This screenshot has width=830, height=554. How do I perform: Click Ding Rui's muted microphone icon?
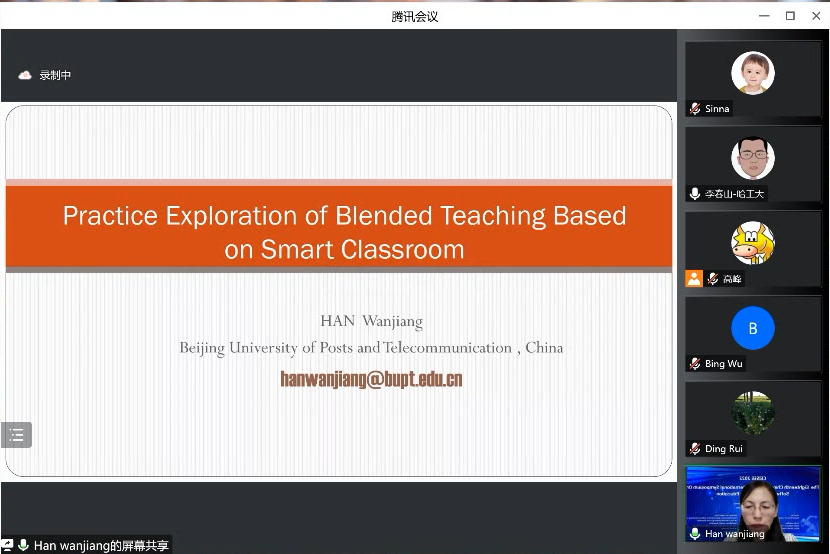coord(695,449)
